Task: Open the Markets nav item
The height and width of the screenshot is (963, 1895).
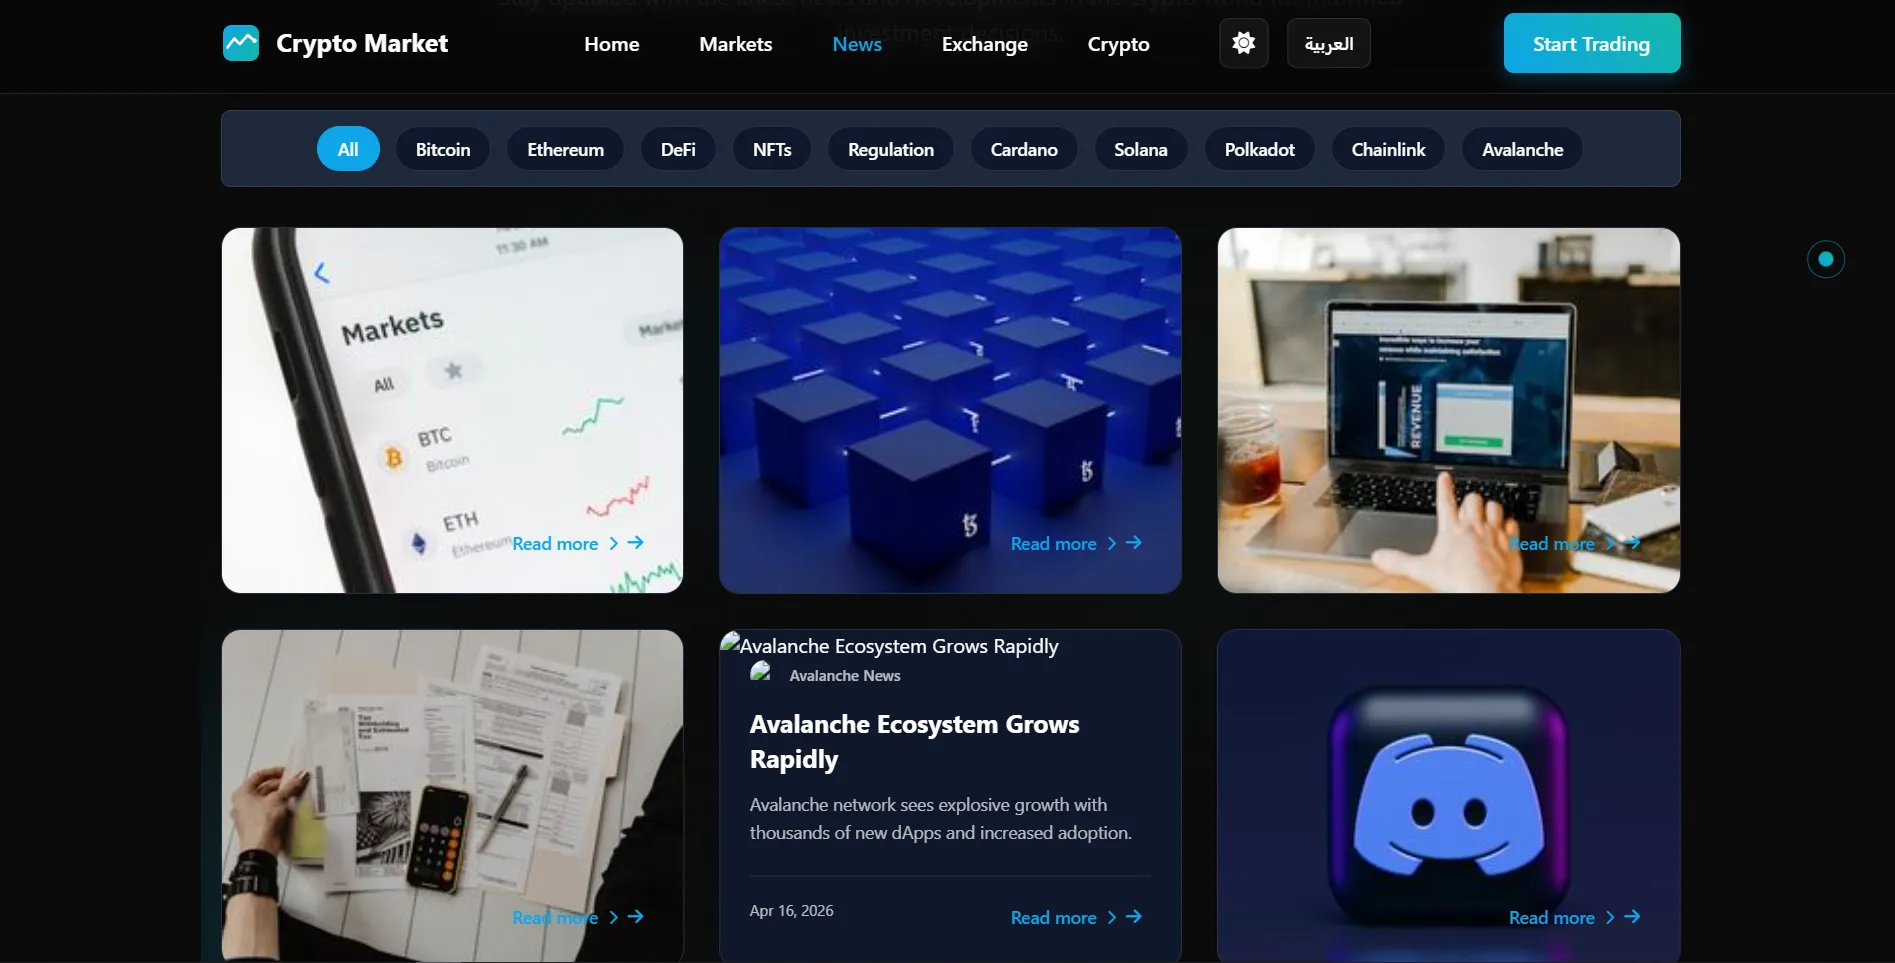Action: click(736, 44)
